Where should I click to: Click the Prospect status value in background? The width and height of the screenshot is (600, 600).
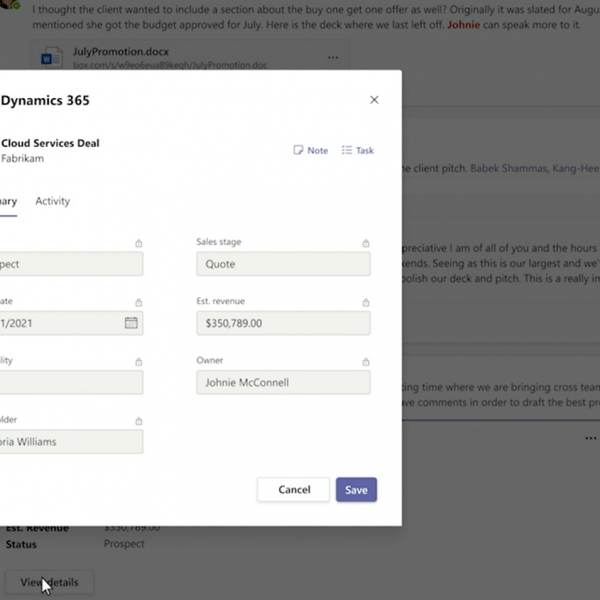click(124, 544)
